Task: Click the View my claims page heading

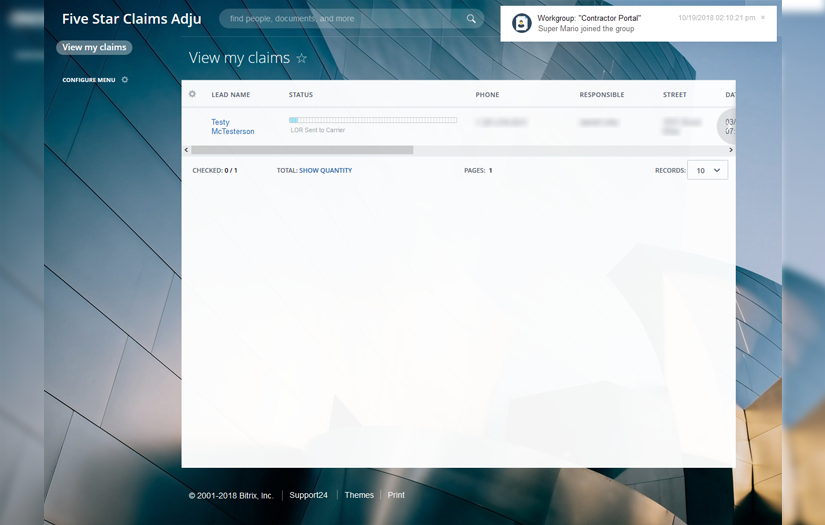Action: click(x=239, y=58)
